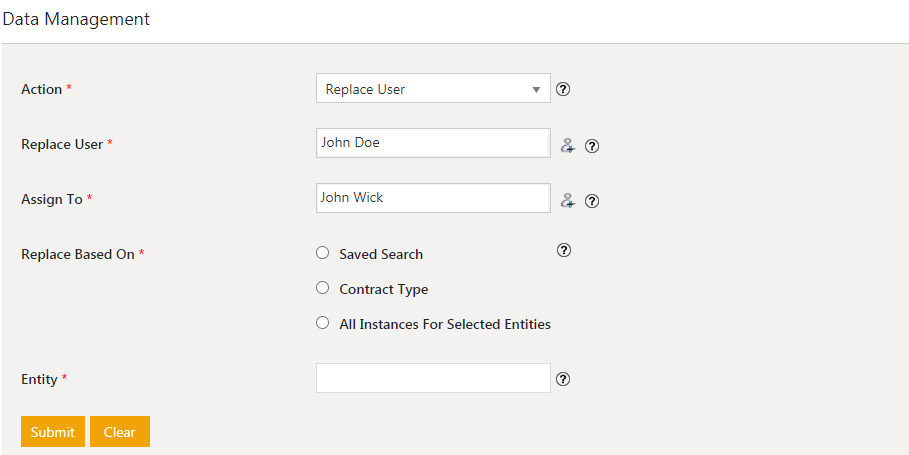
Task: Select All Instances For Selected Entities
Action: (x=322, y=323)
